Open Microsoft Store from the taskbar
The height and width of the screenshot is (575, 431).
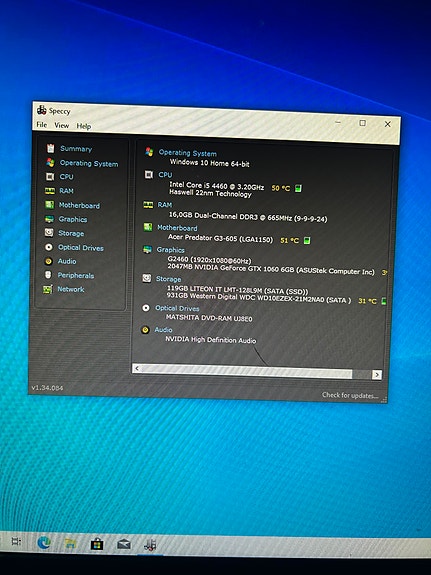[97, 544]
